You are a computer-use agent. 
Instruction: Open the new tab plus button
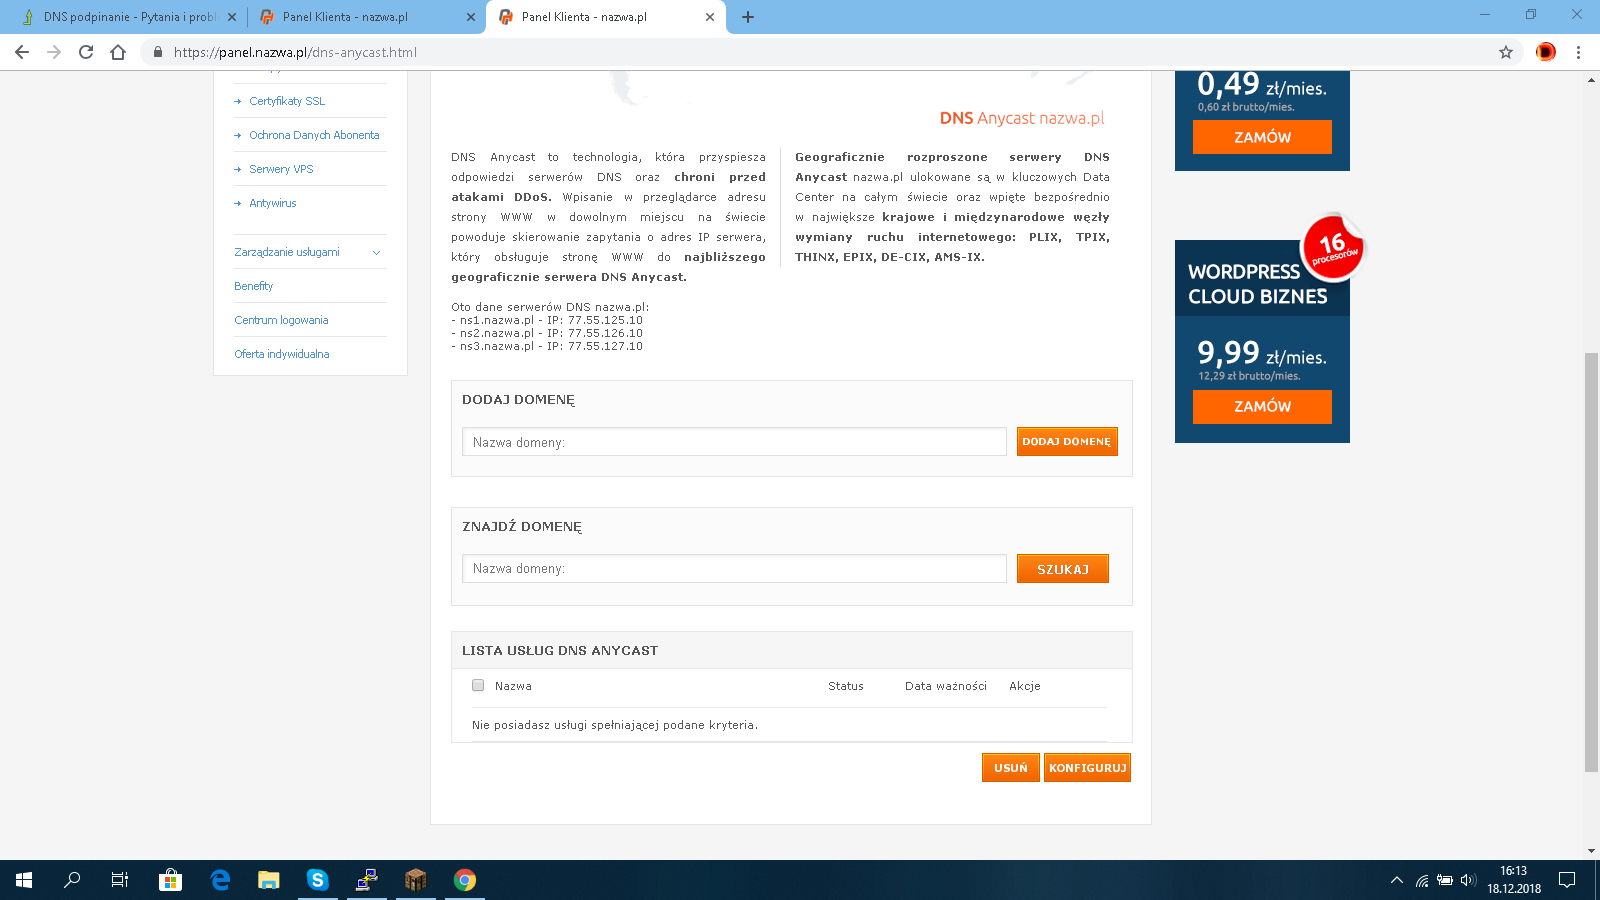(748, 17)
